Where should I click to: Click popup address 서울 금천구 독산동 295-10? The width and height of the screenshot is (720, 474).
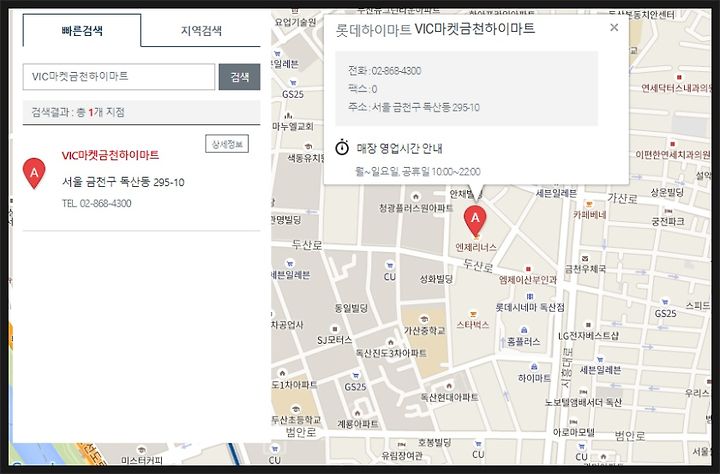tap(425, 107)
